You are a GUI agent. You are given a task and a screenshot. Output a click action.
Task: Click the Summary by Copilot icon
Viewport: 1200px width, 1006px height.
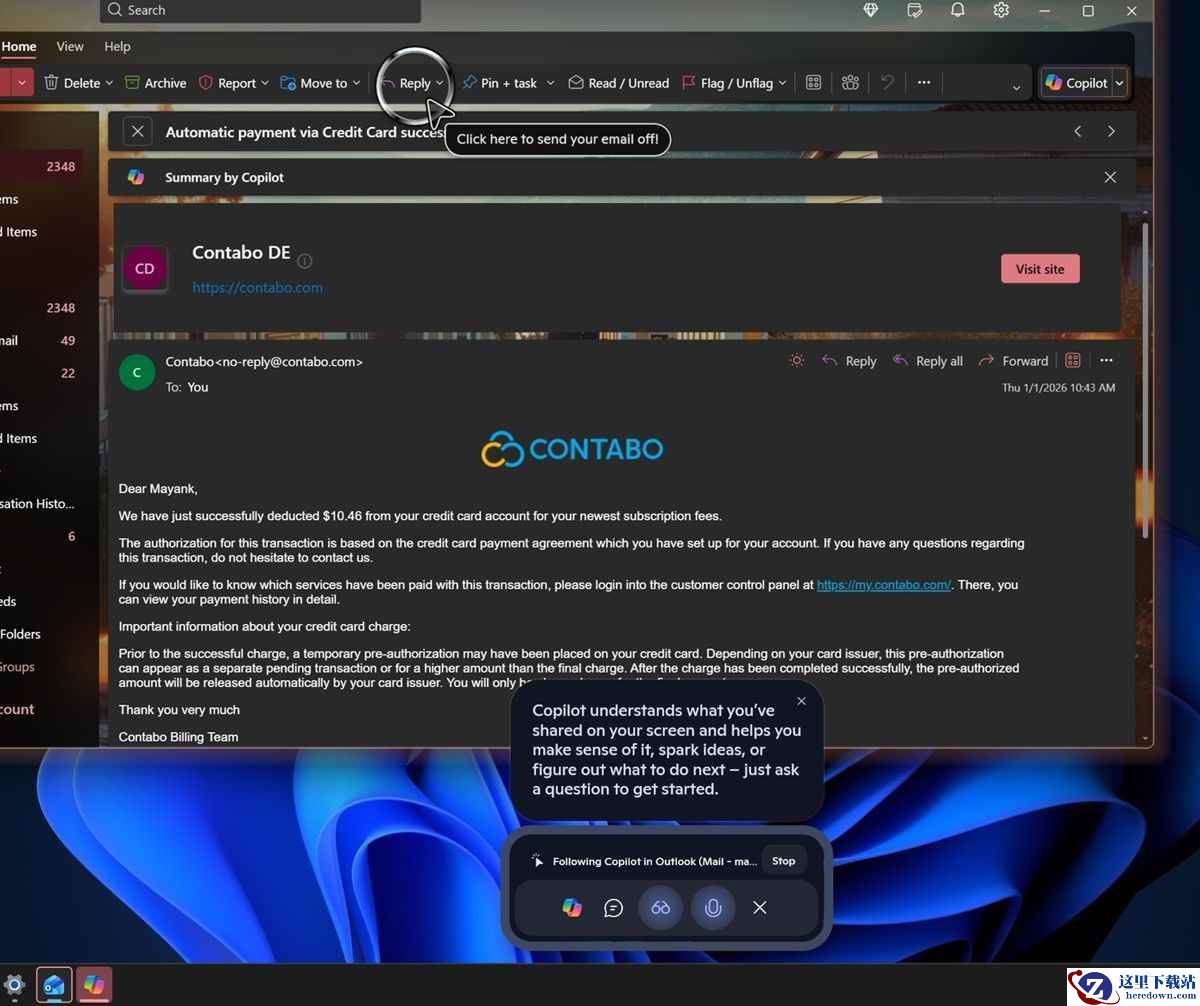point(136,177)
